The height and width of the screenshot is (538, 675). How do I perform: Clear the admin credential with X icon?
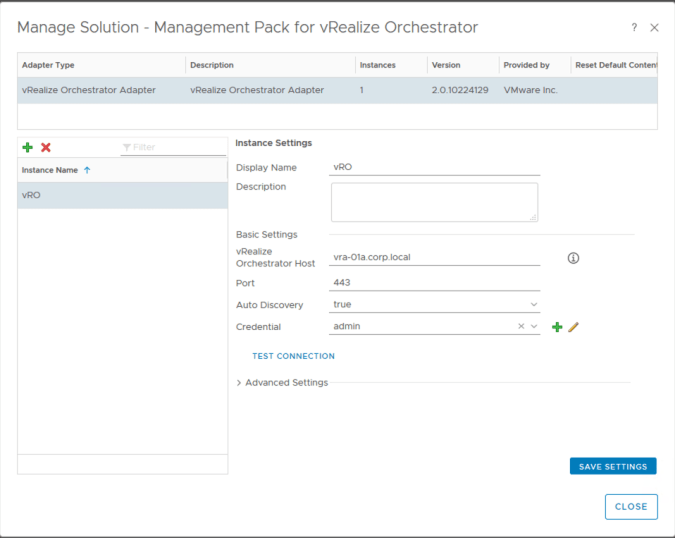(x=521, y=326)
